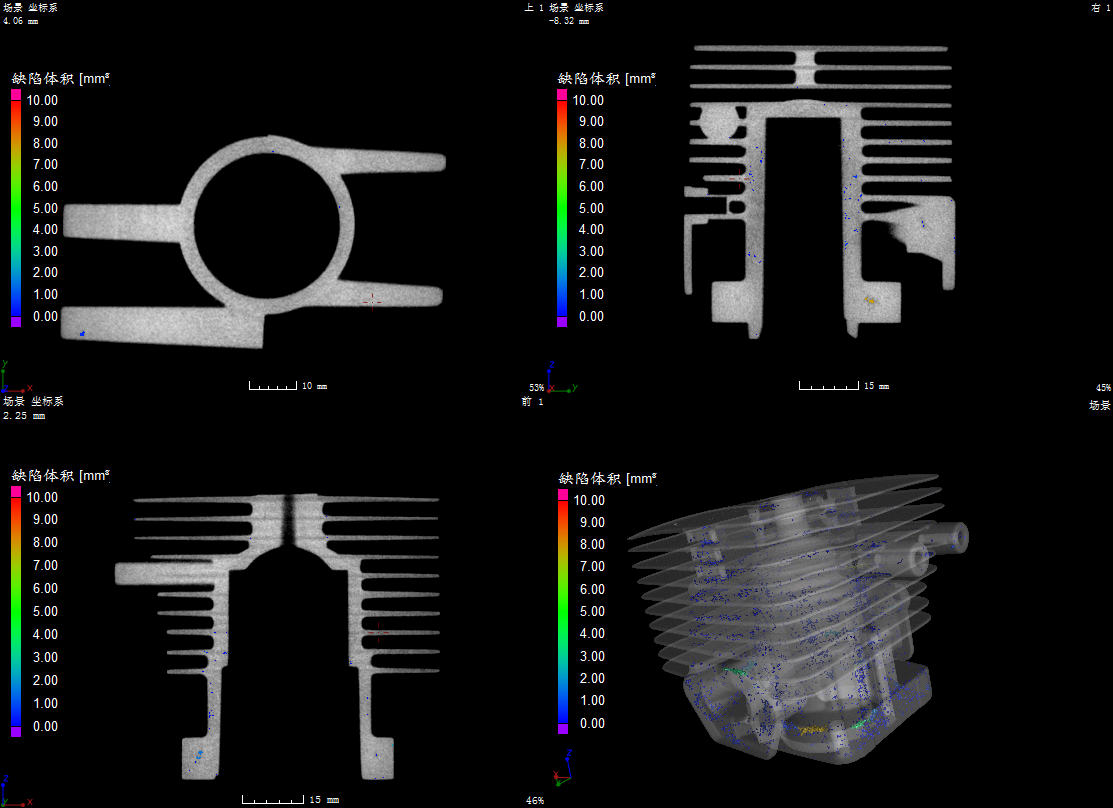Screen dimensions: 1113x808
Task: Click the '上 1' view label
Action: pos(534,7)
